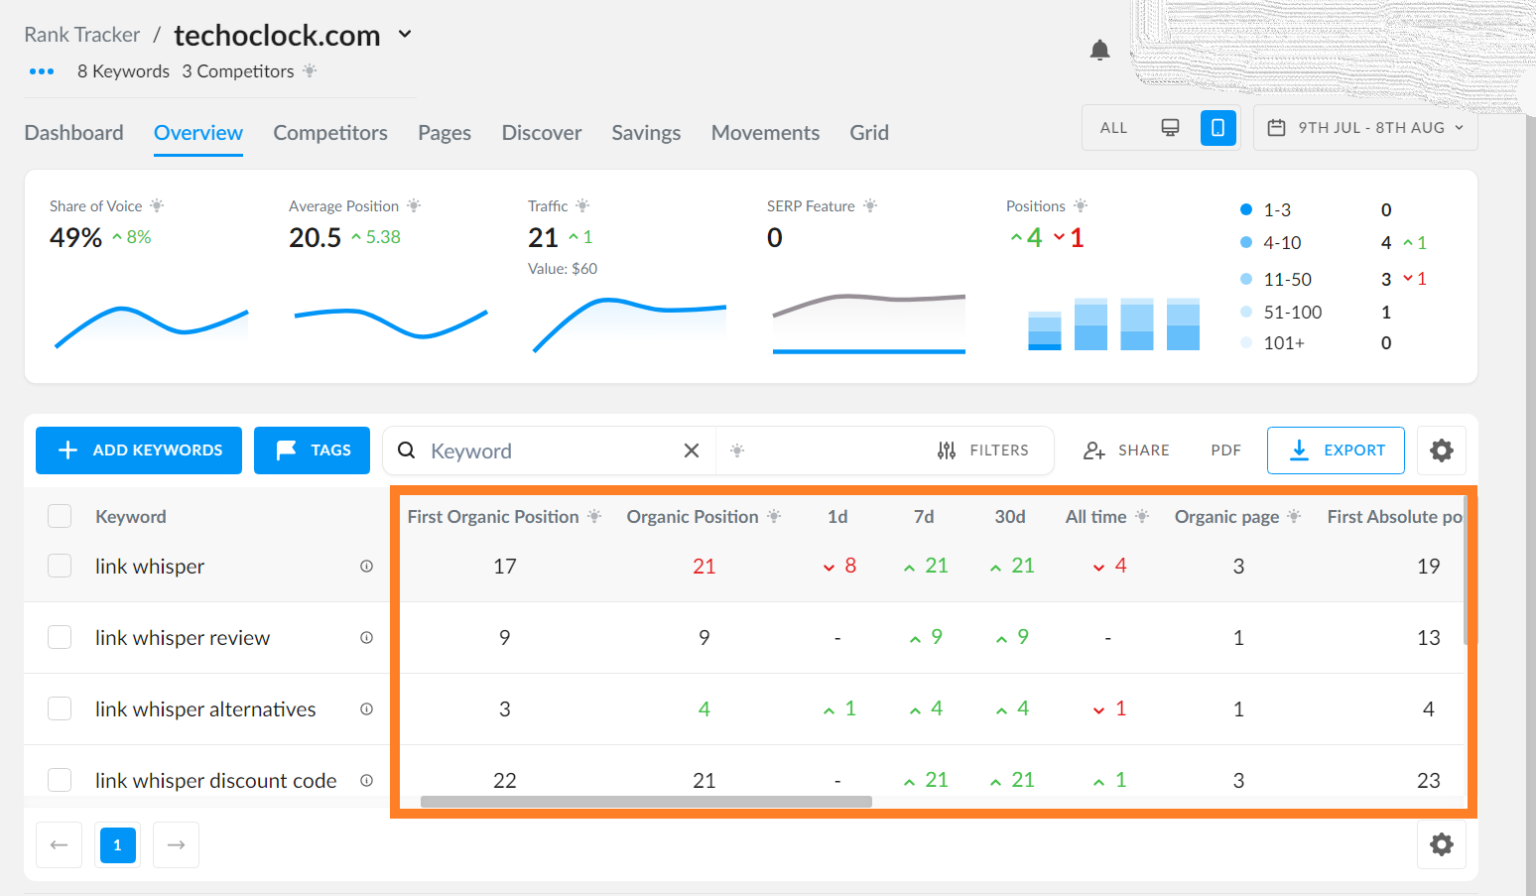Select the mobile device filter icon
The height and width of the screenshot is (896, 1536).
click(x=1218, y=127)
